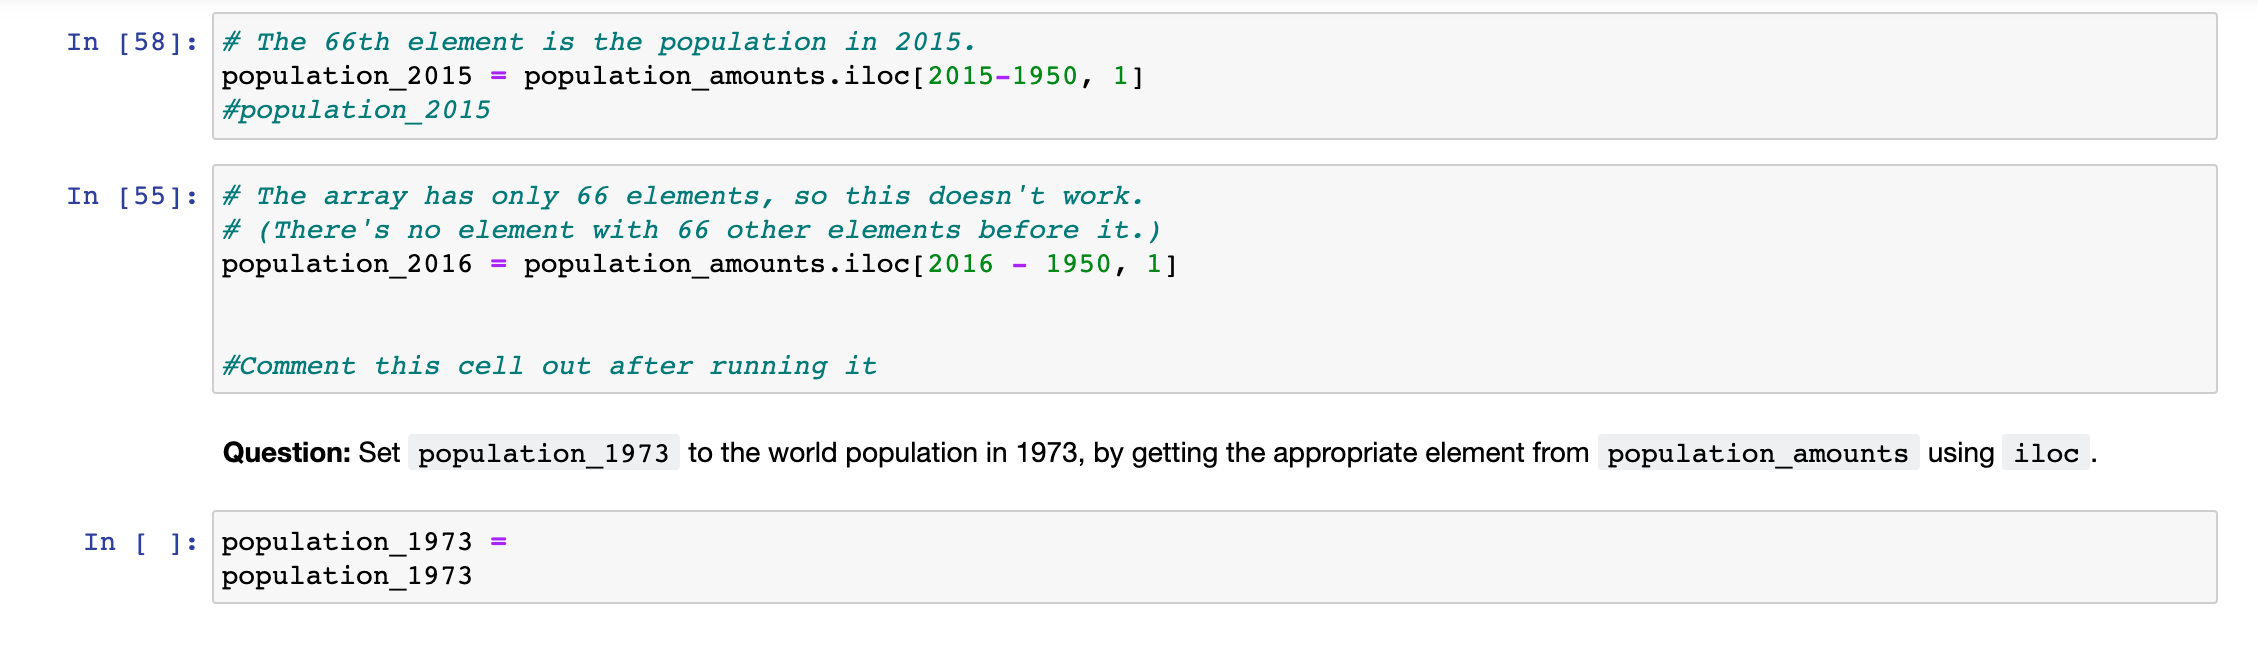2258x648 pixels.
Task: Click the second 'population_1973' line in last cell
Action: (347, 576)
